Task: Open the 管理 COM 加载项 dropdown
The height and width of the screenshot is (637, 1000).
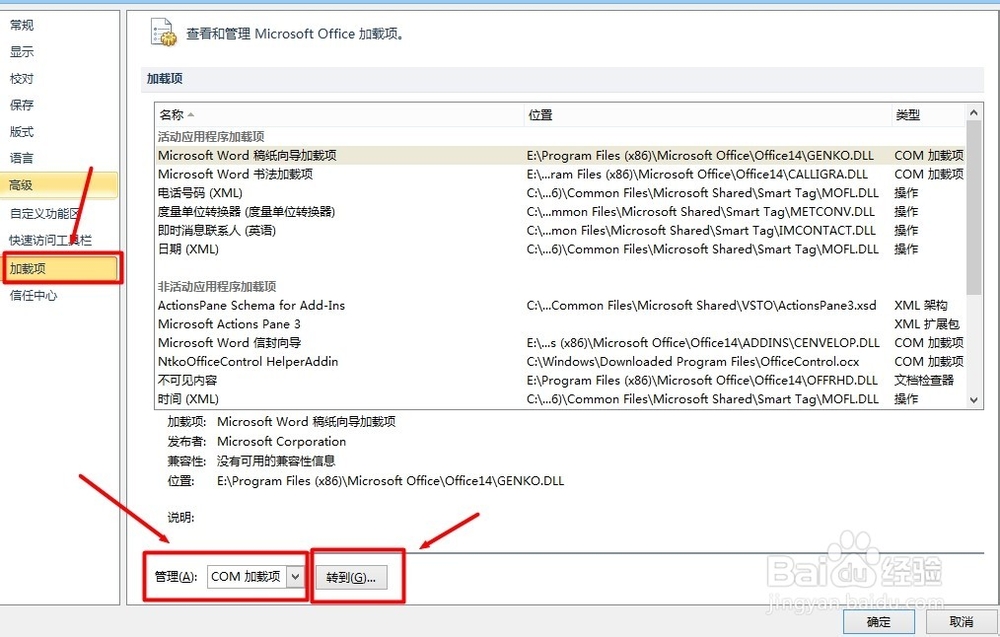Action: tap(255, 576)
